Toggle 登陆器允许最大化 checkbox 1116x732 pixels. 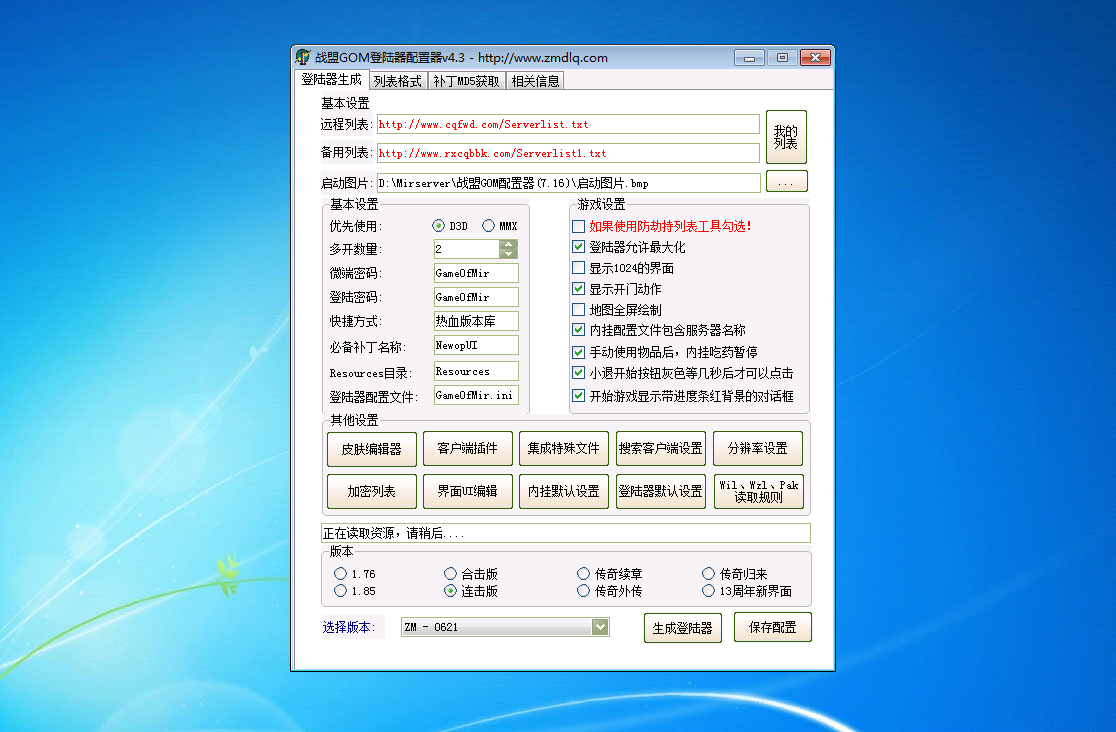pos(579,247)
